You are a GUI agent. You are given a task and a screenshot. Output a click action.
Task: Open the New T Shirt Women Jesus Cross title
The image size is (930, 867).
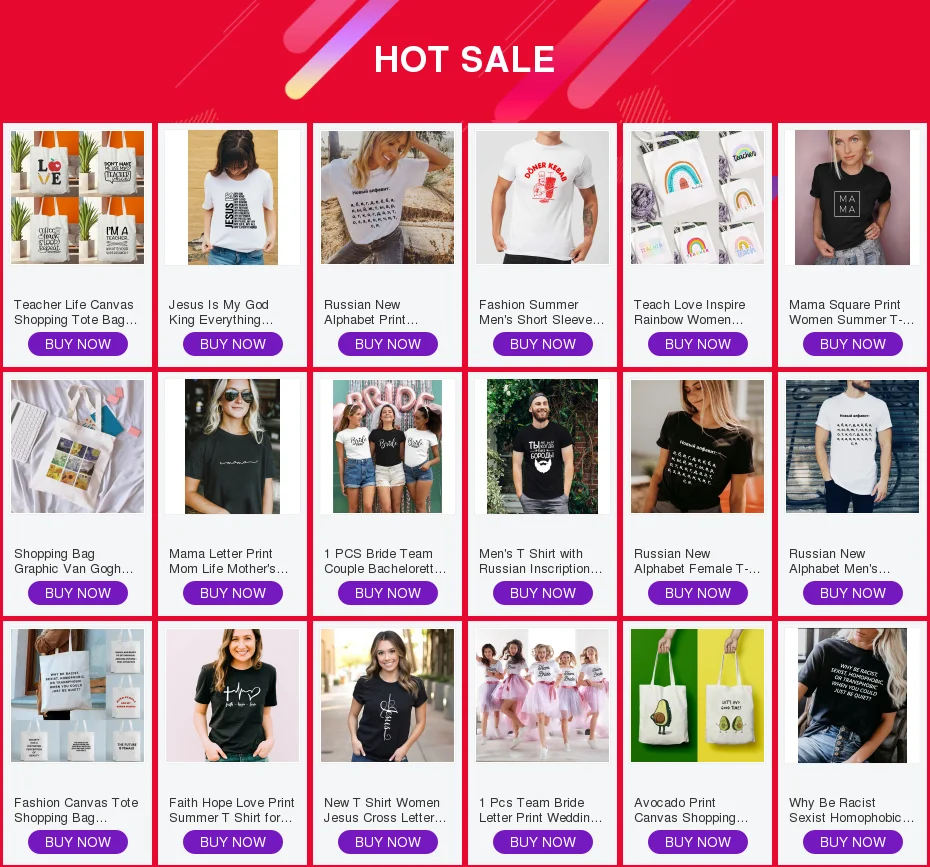[x=385, y=810]
